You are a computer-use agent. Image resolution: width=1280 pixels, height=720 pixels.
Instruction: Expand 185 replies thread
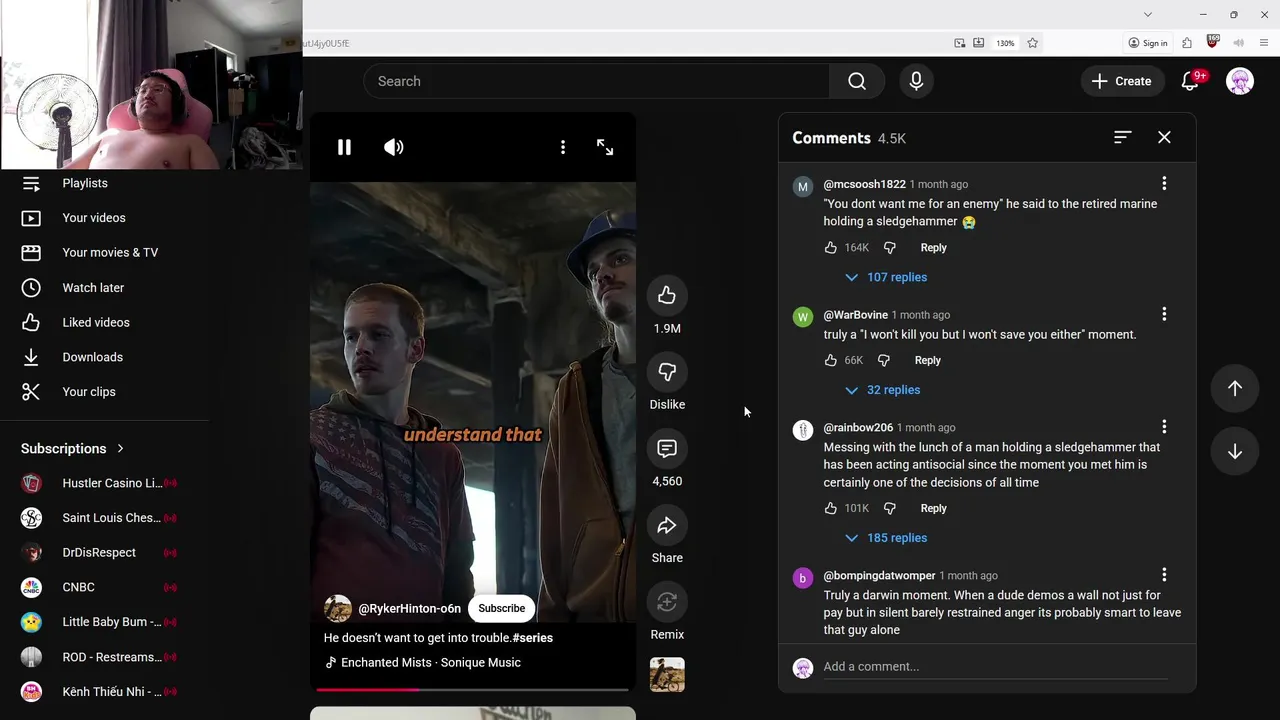tap(886, 538)
